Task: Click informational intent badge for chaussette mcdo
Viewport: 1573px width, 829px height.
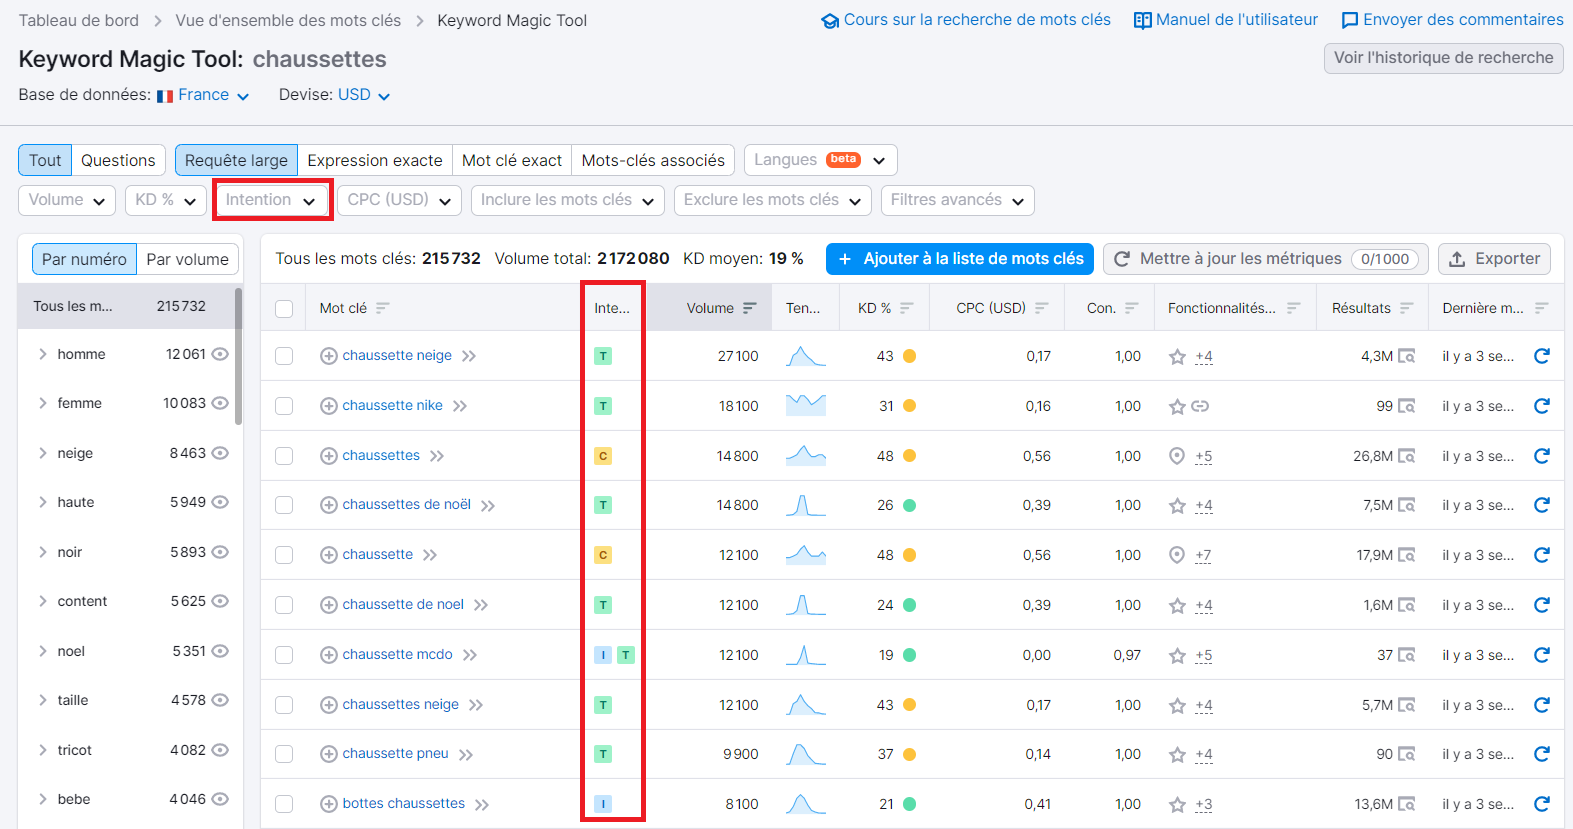Action: click(x=603, y=655)
